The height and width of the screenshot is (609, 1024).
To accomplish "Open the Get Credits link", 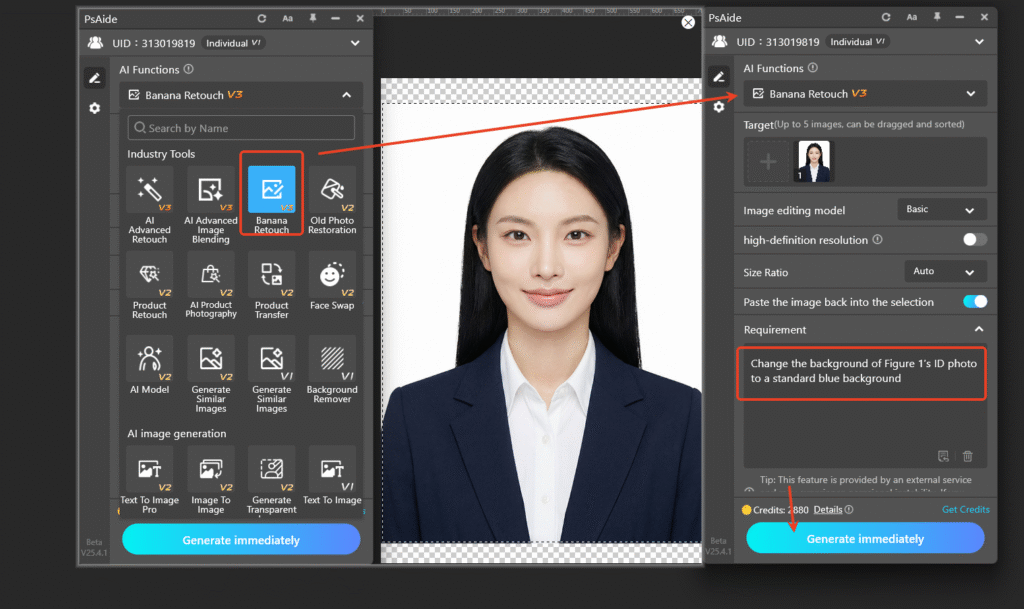I will tap(965, 509).
